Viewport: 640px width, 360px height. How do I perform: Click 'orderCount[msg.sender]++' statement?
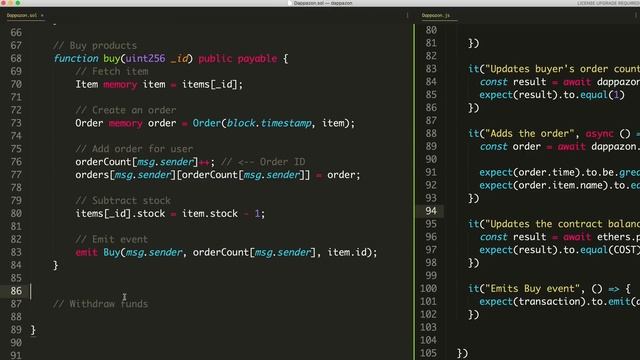145,162
